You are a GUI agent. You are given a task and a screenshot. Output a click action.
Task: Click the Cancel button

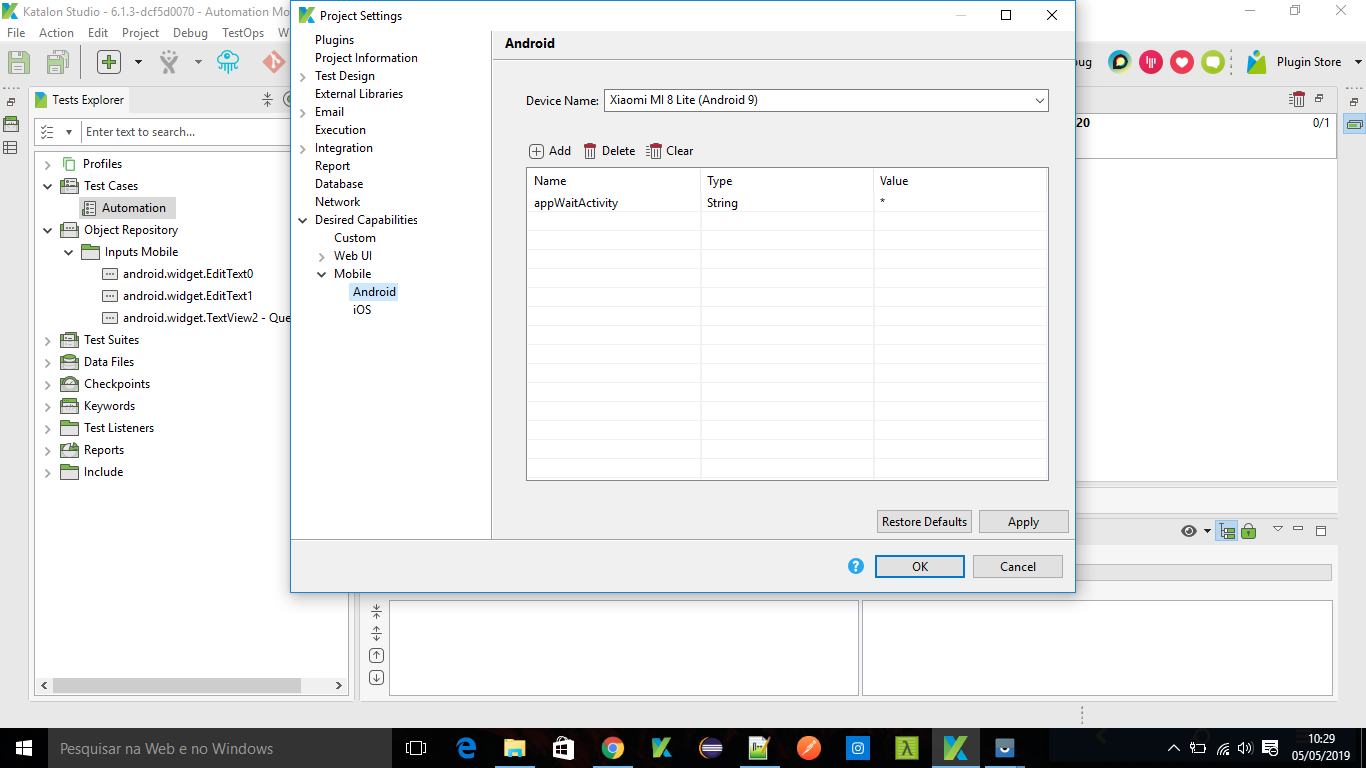click(x=1018, y=566)
